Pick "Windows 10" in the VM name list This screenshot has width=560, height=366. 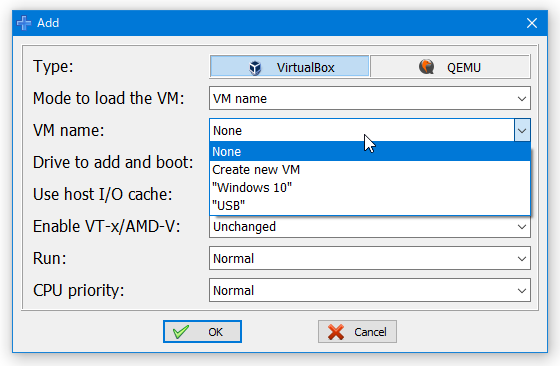370,187
